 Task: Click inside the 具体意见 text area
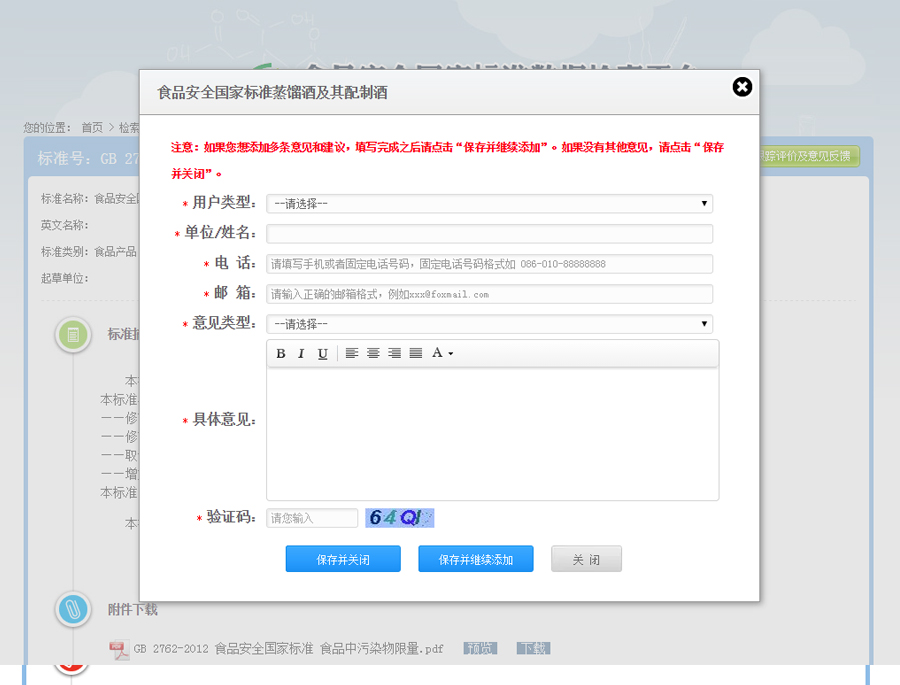tap(492, 433)
